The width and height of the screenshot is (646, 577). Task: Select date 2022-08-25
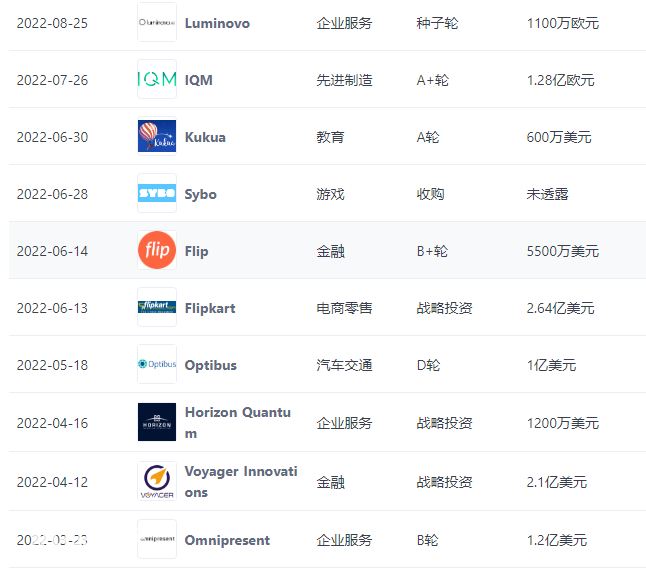[52, 23]
